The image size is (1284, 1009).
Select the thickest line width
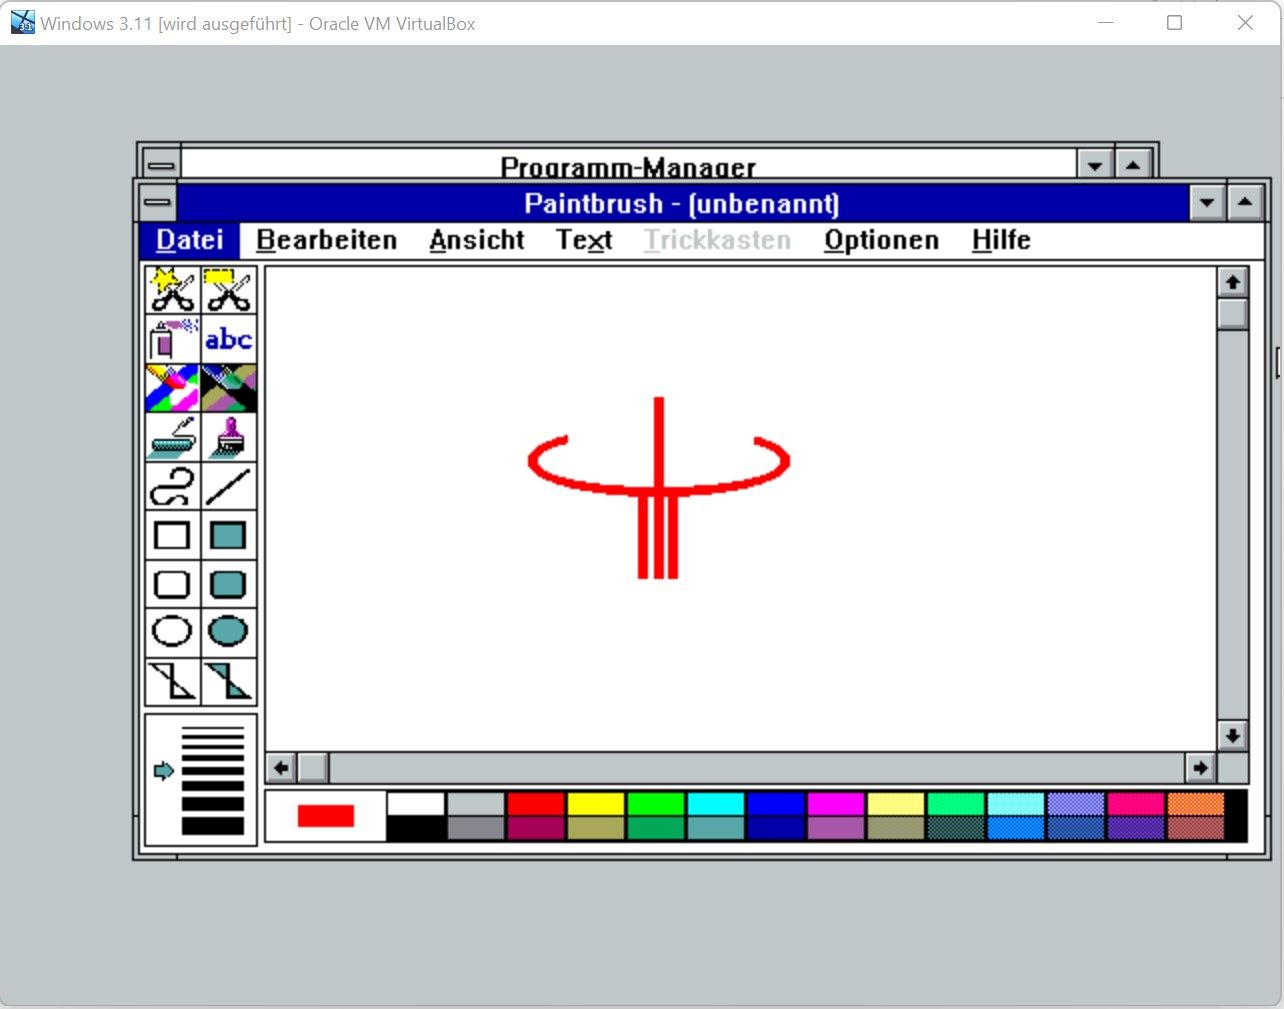tap(213, 826)
